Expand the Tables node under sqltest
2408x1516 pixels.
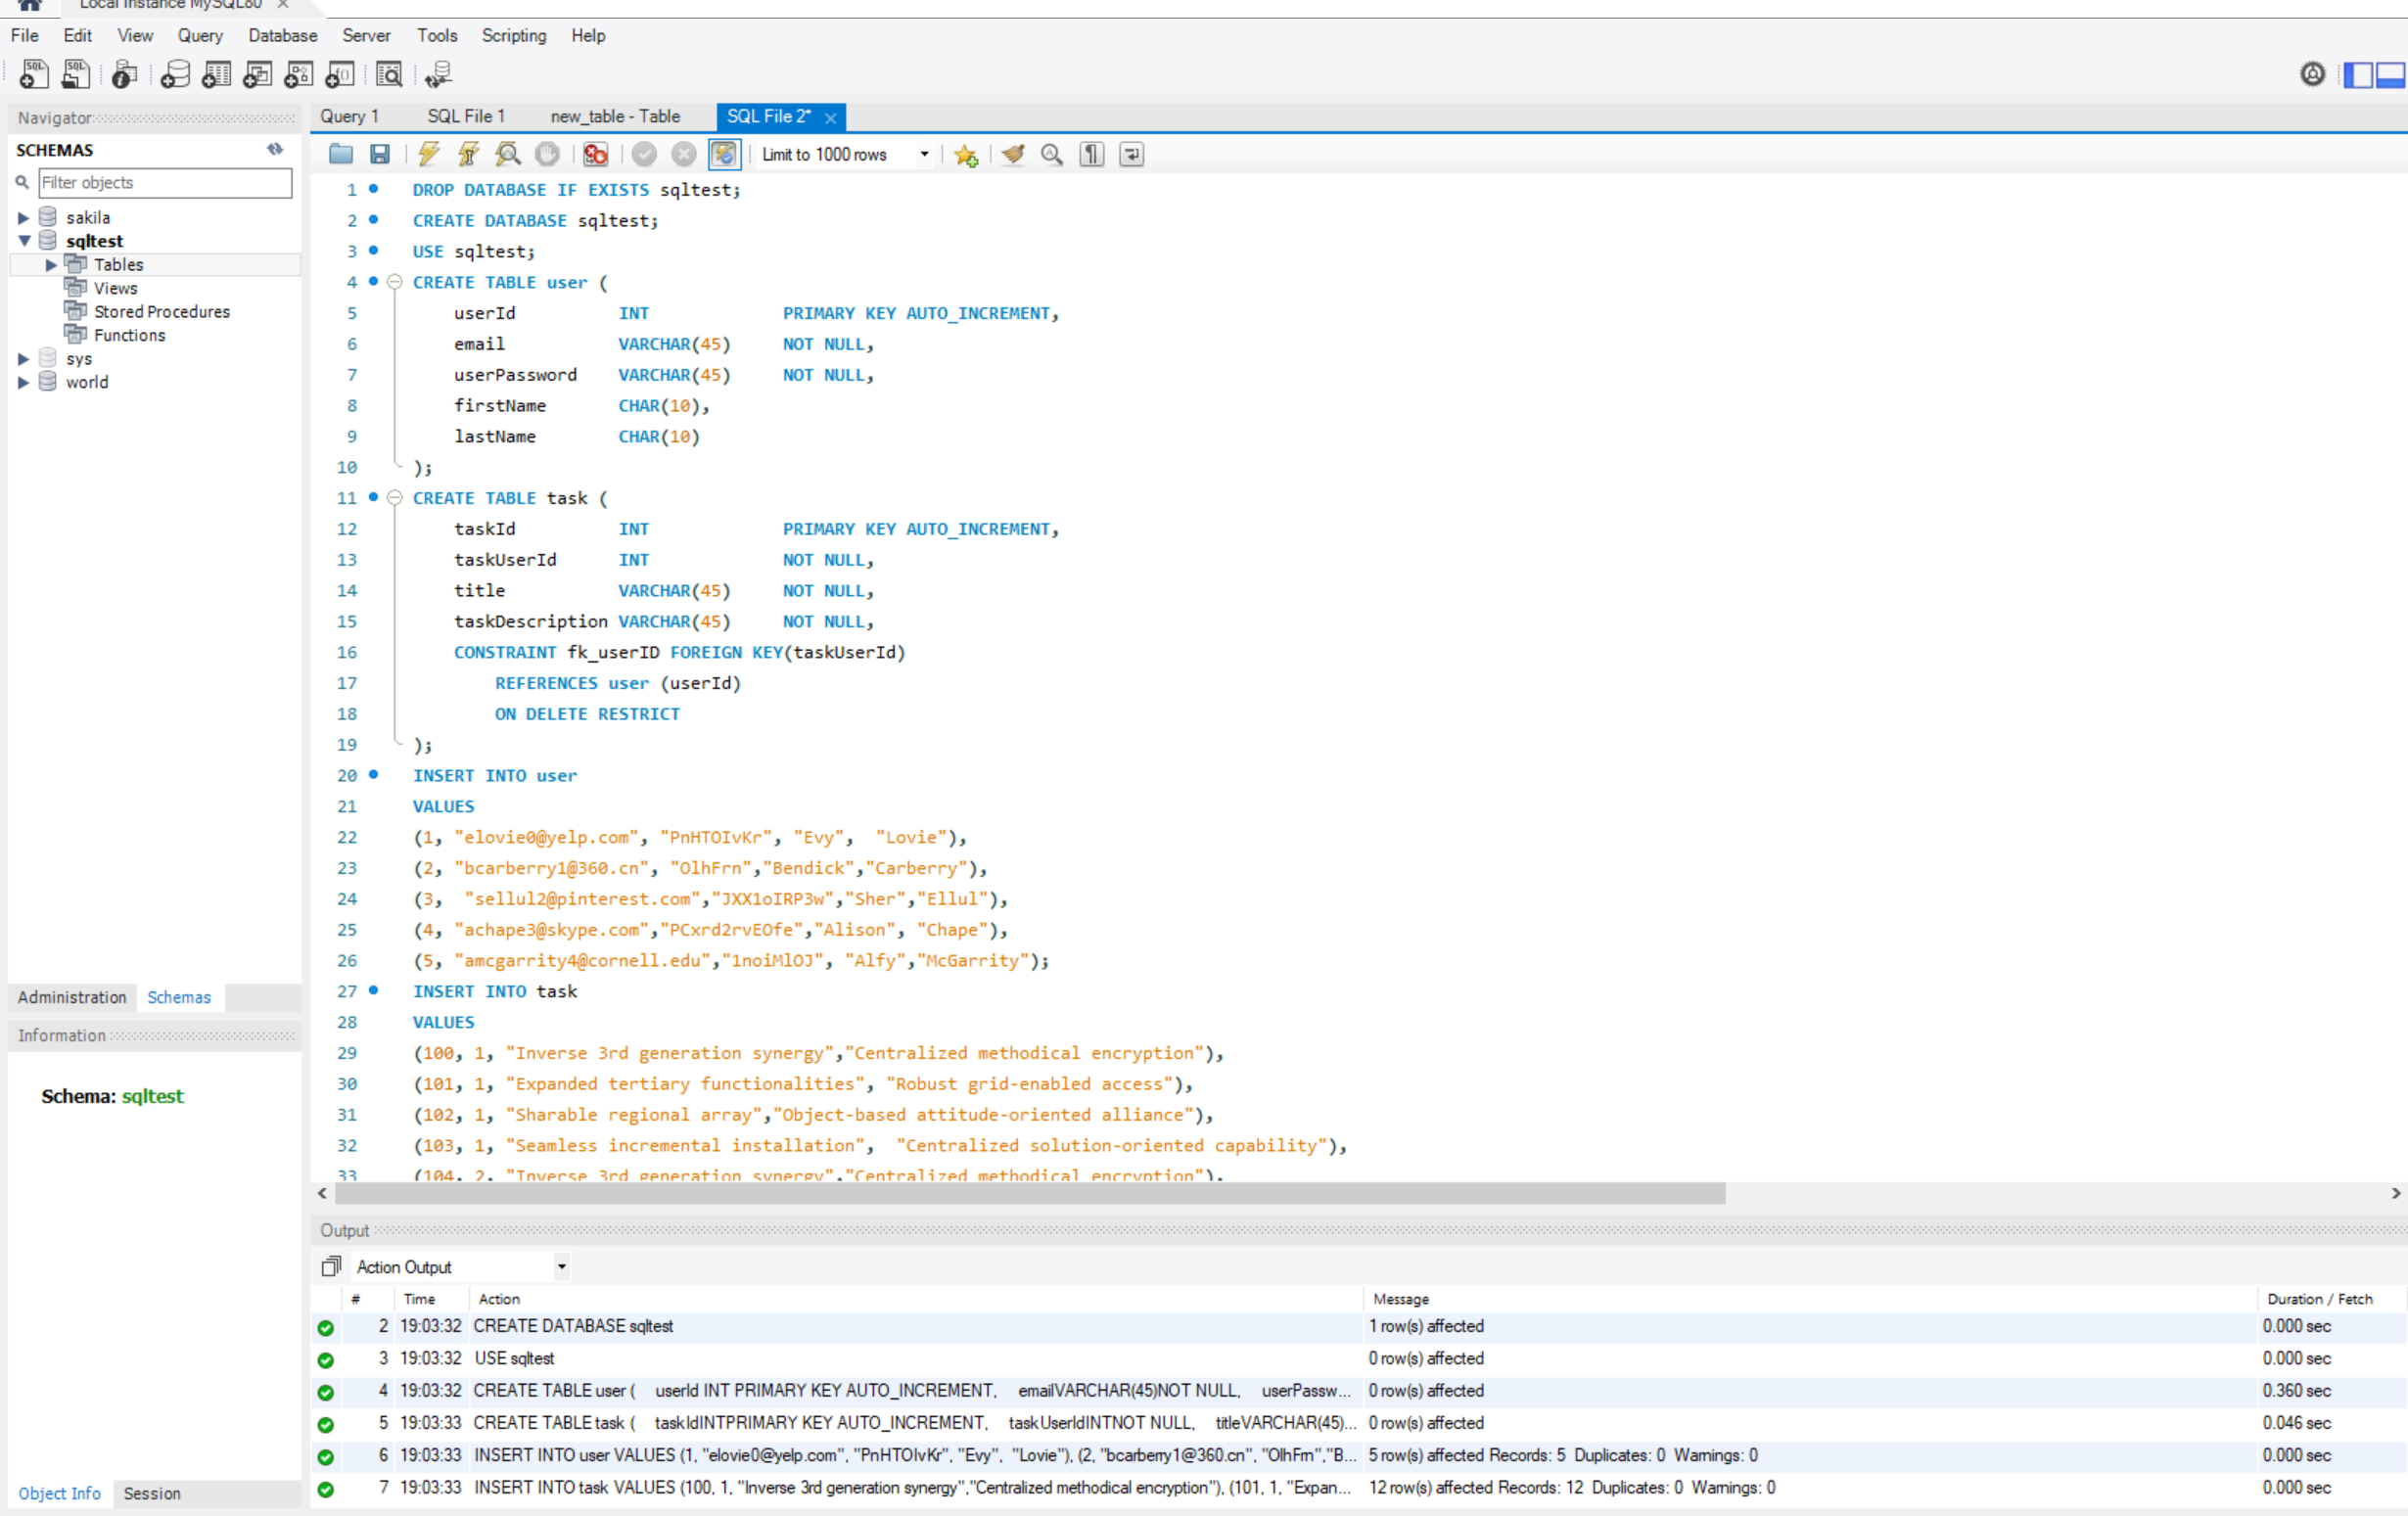pos(51,264)
